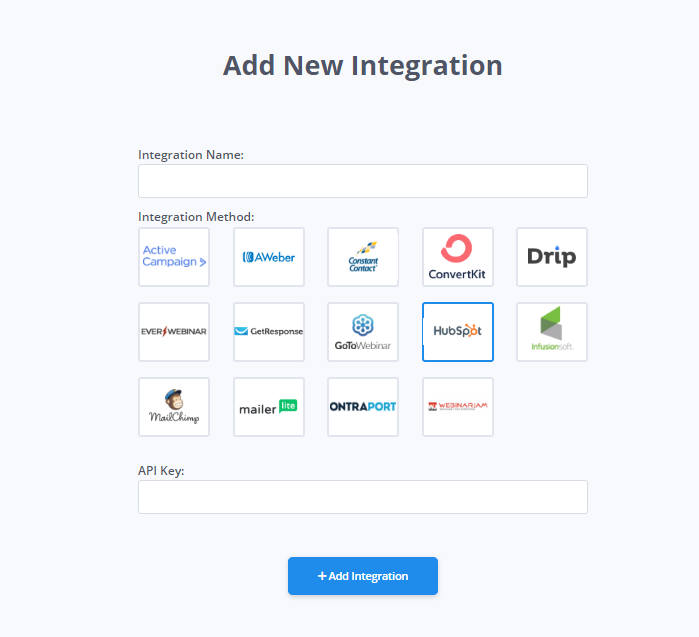Image resolution: width=699 pixels, height=637 pixels.
Task: Select the ActiveCampaign integration tile
Action: pos(174,257)
